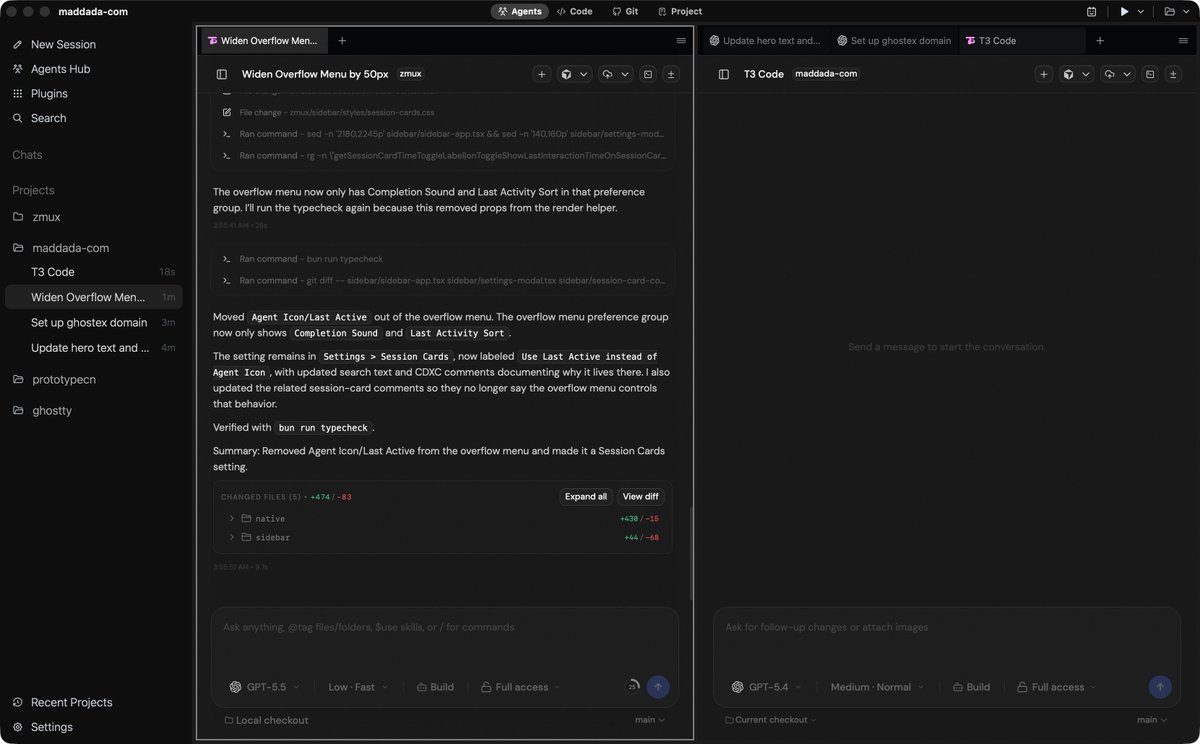The height and width of the screenshot is (744, 1200).
Task: Toggle the diff plus-minus icon in left header
Action: (671, 74)
